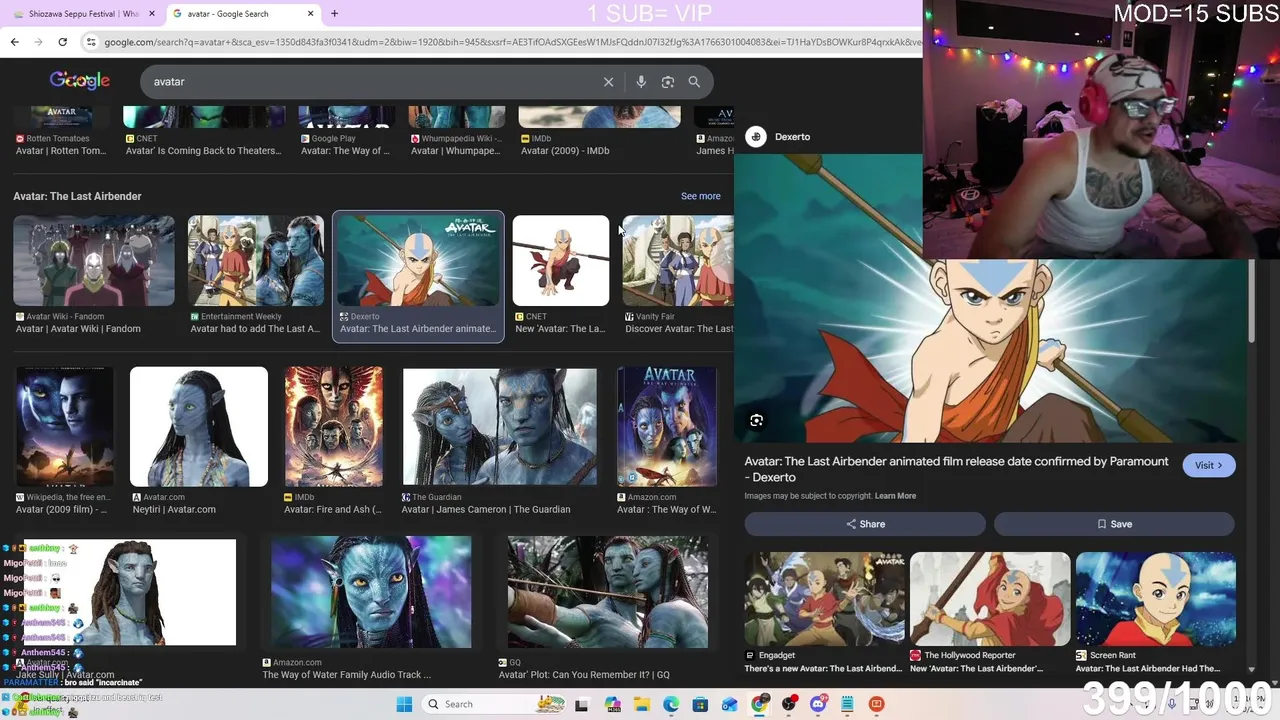The height and width of the screenshot is (720, 1280).
Task: Open Microsoft 365 Copilot from the taskbar
Action: click(612, 704)
